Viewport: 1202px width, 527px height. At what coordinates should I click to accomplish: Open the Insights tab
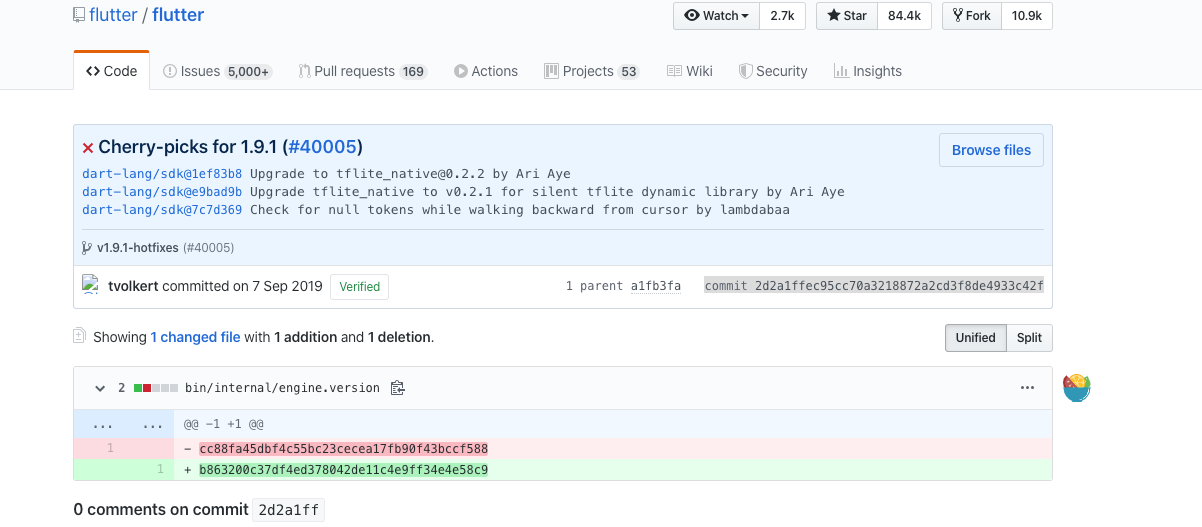(x=866, y=71)
